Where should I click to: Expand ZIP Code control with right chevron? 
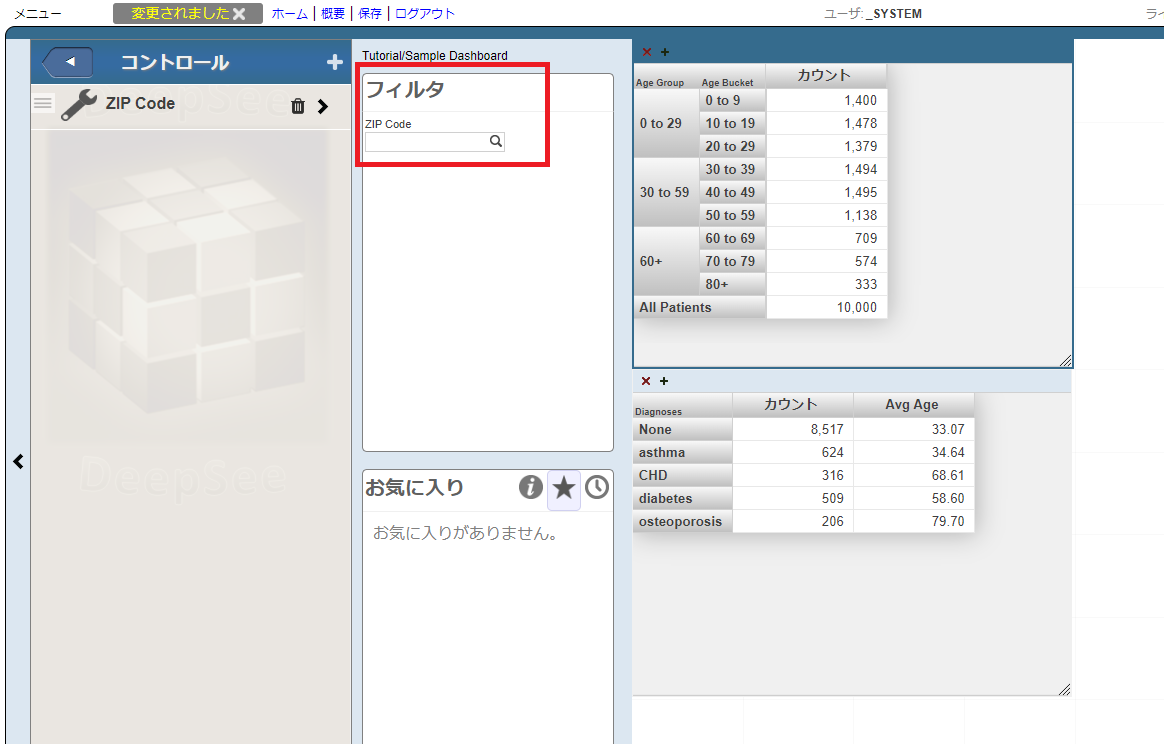[x=323, y=106]
